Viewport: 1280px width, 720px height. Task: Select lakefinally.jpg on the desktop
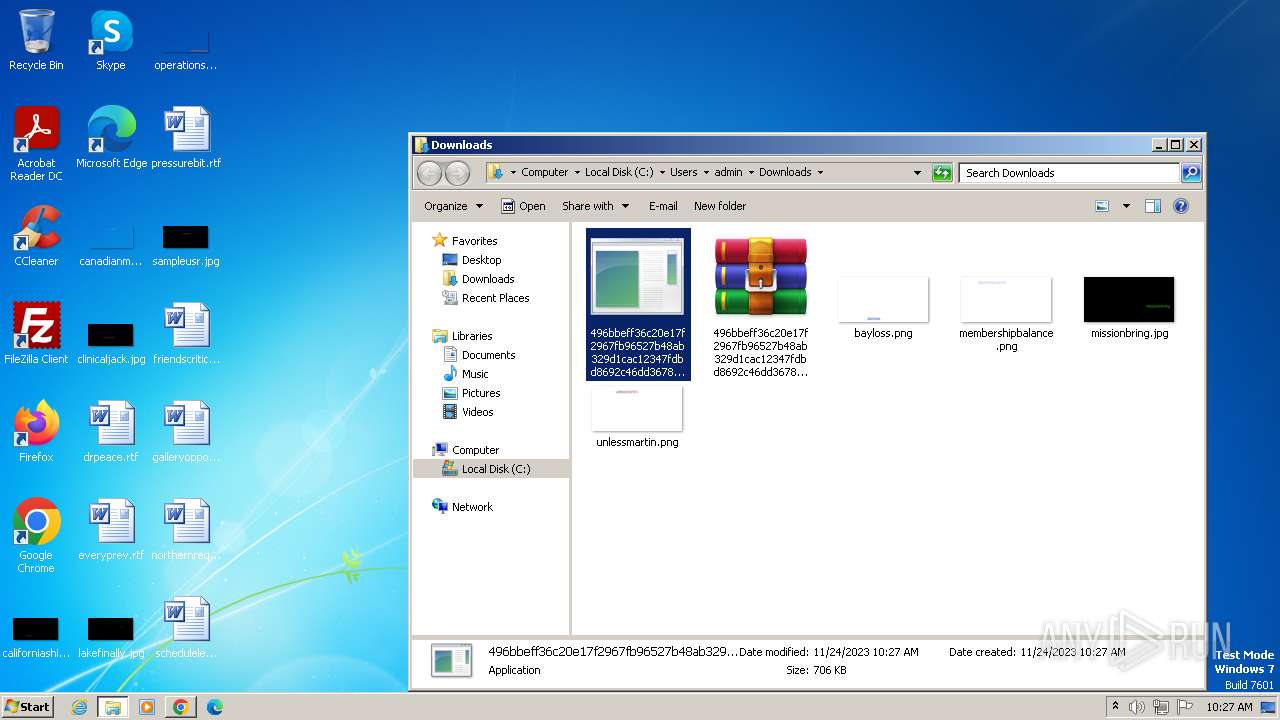click(x=111, y=637)
